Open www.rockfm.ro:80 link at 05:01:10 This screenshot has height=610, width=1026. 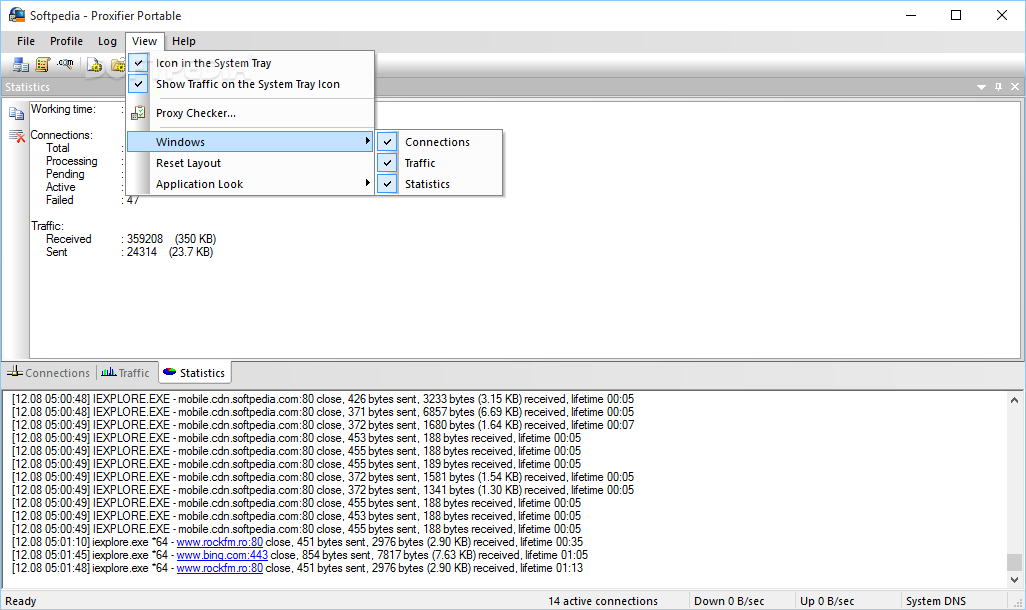[220, 542]
